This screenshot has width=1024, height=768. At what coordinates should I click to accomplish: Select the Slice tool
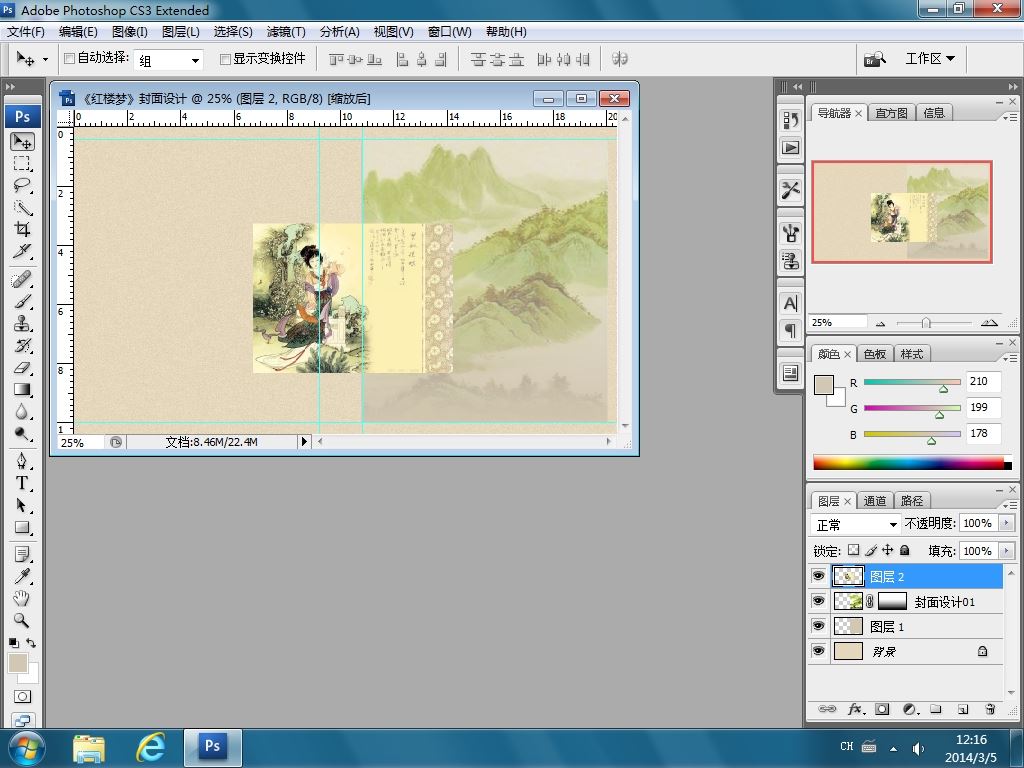tap(22, 251)
